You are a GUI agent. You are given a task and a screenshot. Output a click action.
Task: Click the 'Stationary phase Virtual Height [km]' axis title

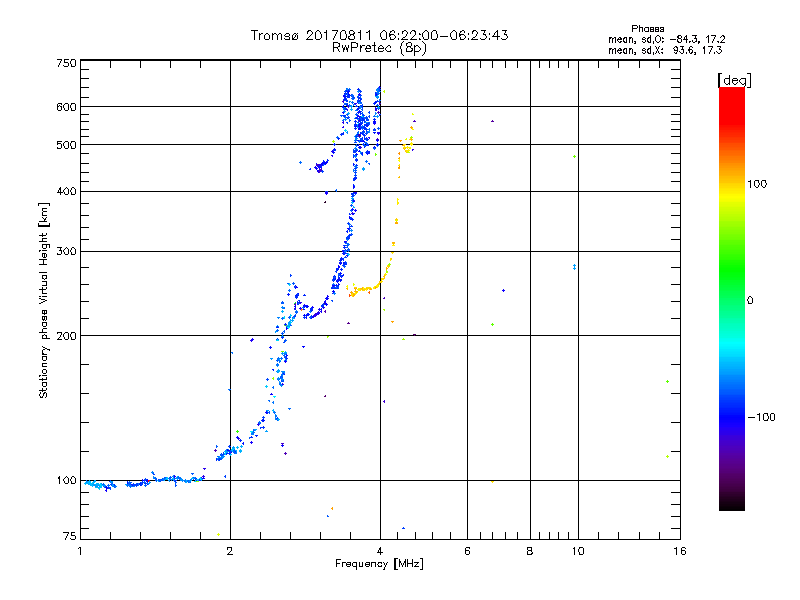(44, 300)
